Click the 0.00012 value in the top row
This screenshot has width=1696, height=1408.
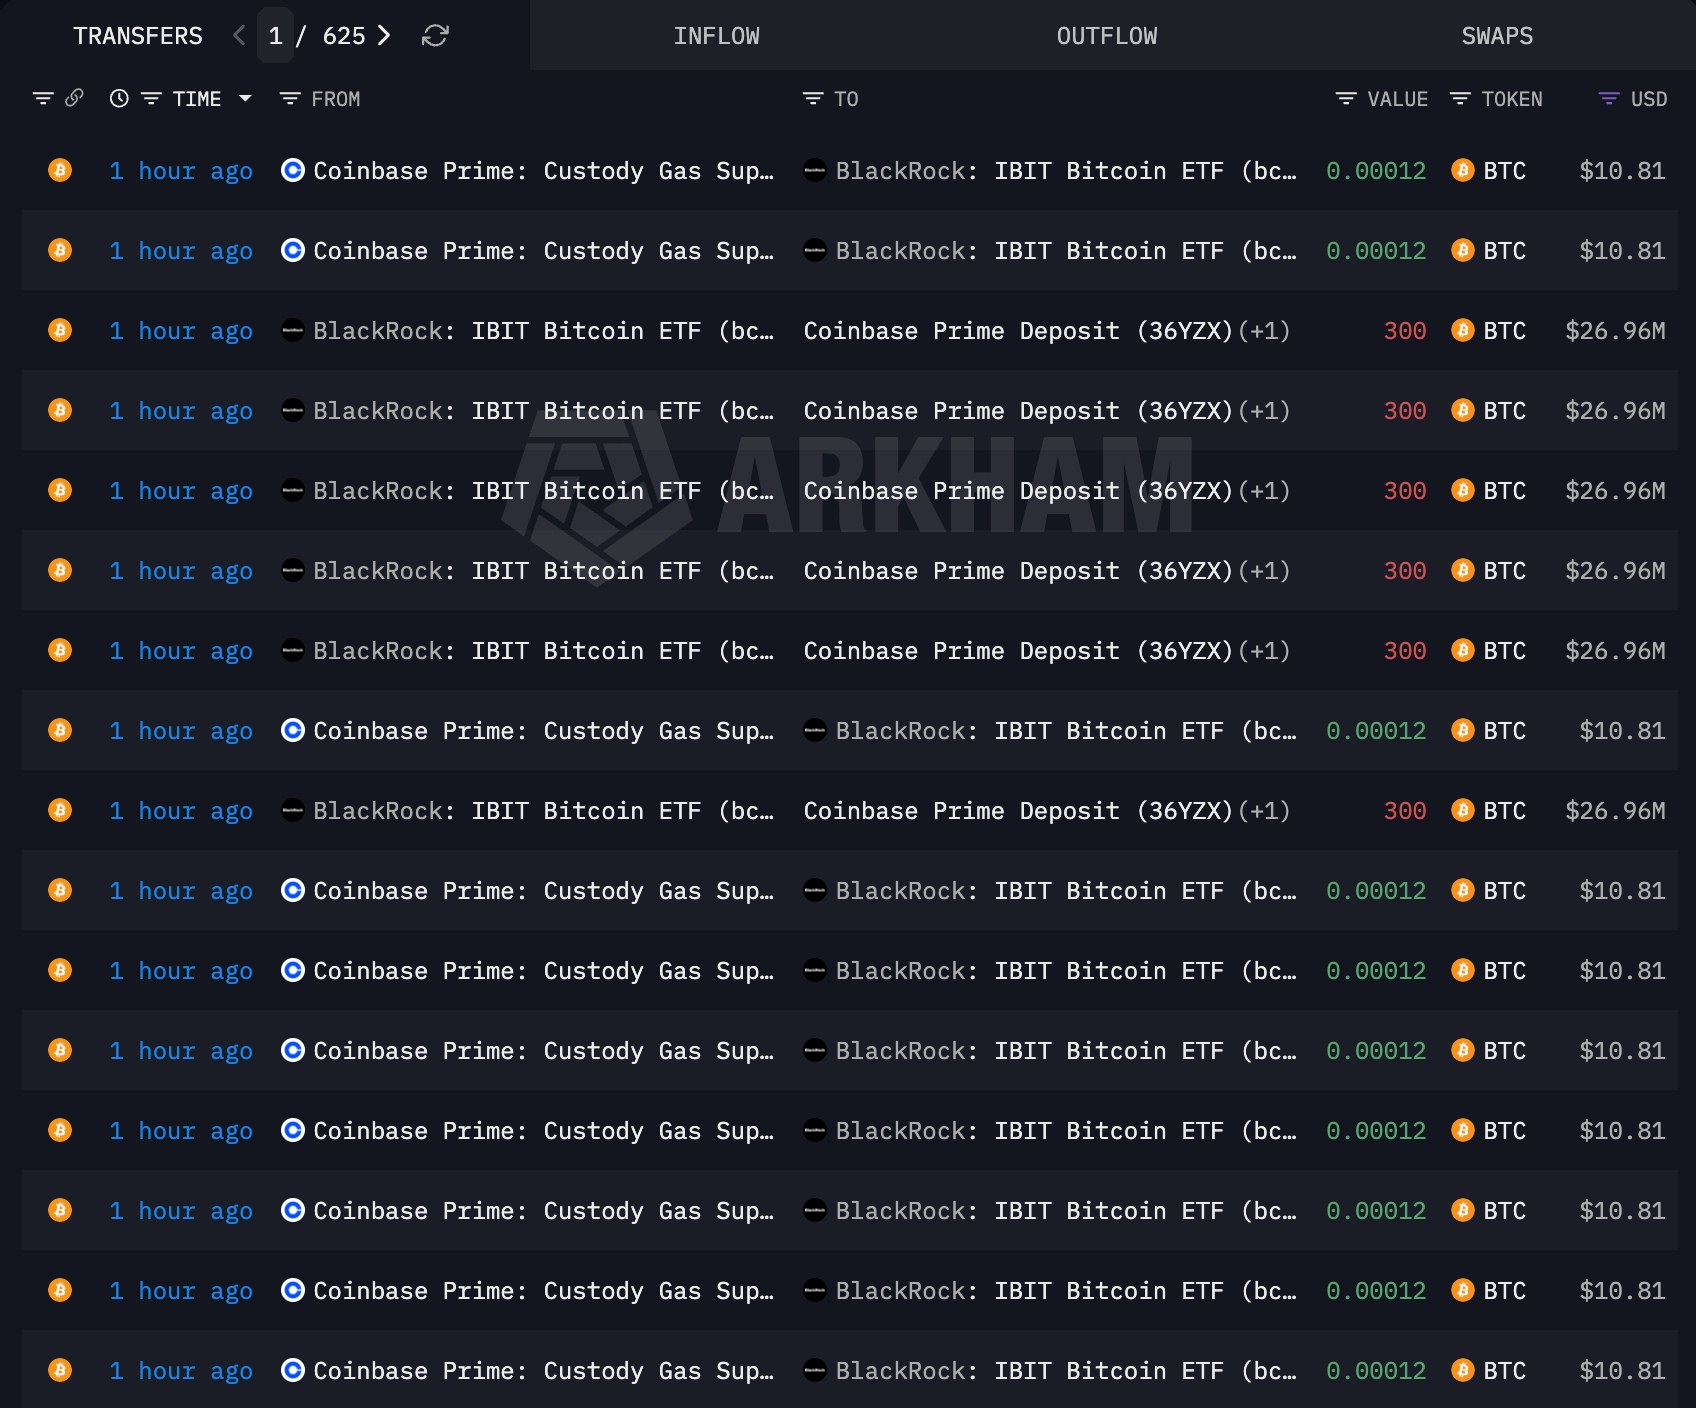1376,171
